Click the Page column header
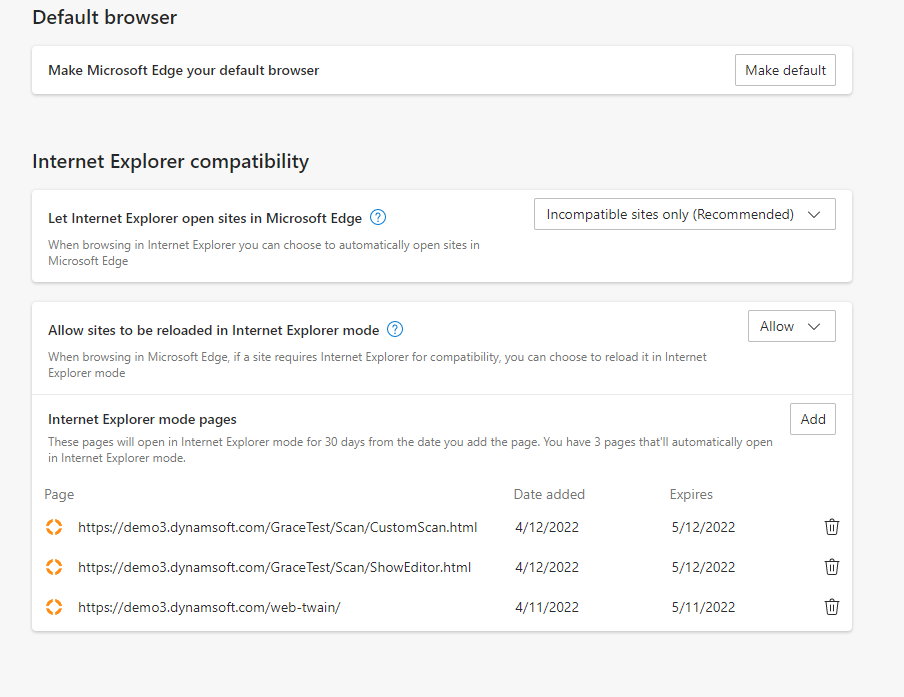The height and width of the screenshot is (697, 904). pos(59,494)
